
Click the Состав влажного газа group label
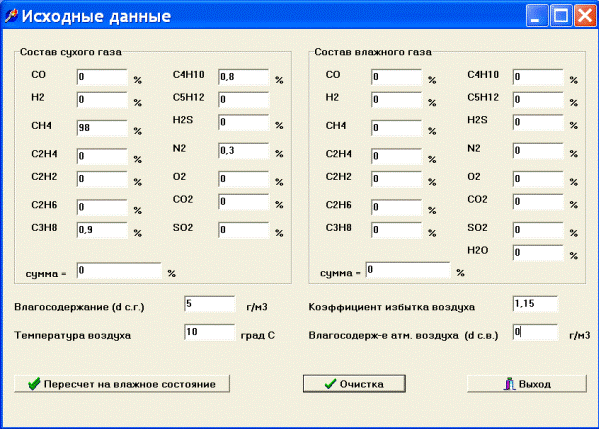point(373,52)
